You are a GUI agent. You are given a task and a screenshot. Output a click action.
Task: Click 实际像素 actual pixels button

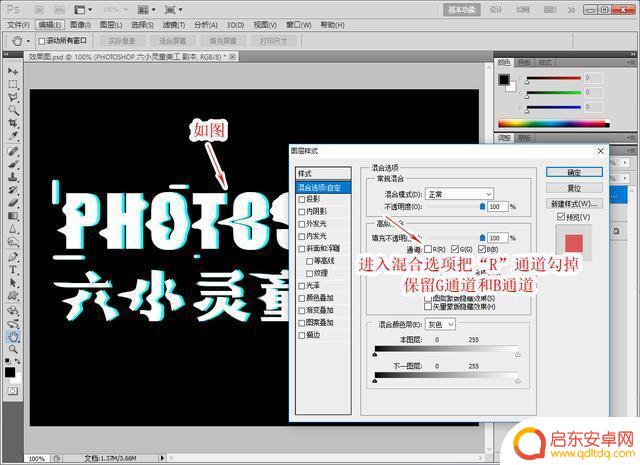tap(122, 41)
